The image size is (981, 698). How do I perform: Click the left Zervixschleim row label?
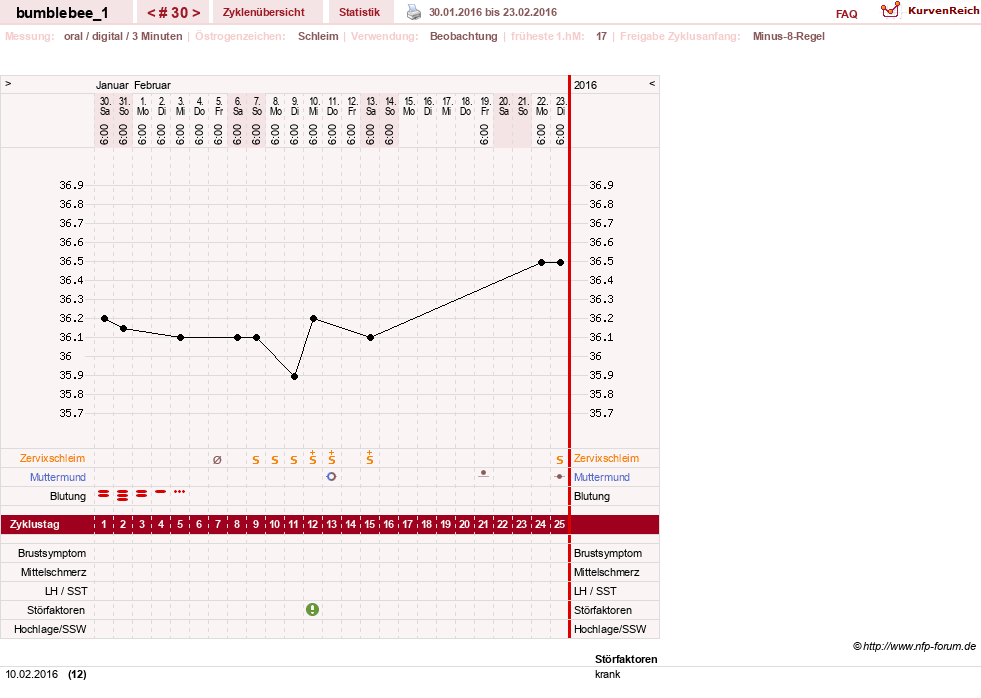[53, 458]
